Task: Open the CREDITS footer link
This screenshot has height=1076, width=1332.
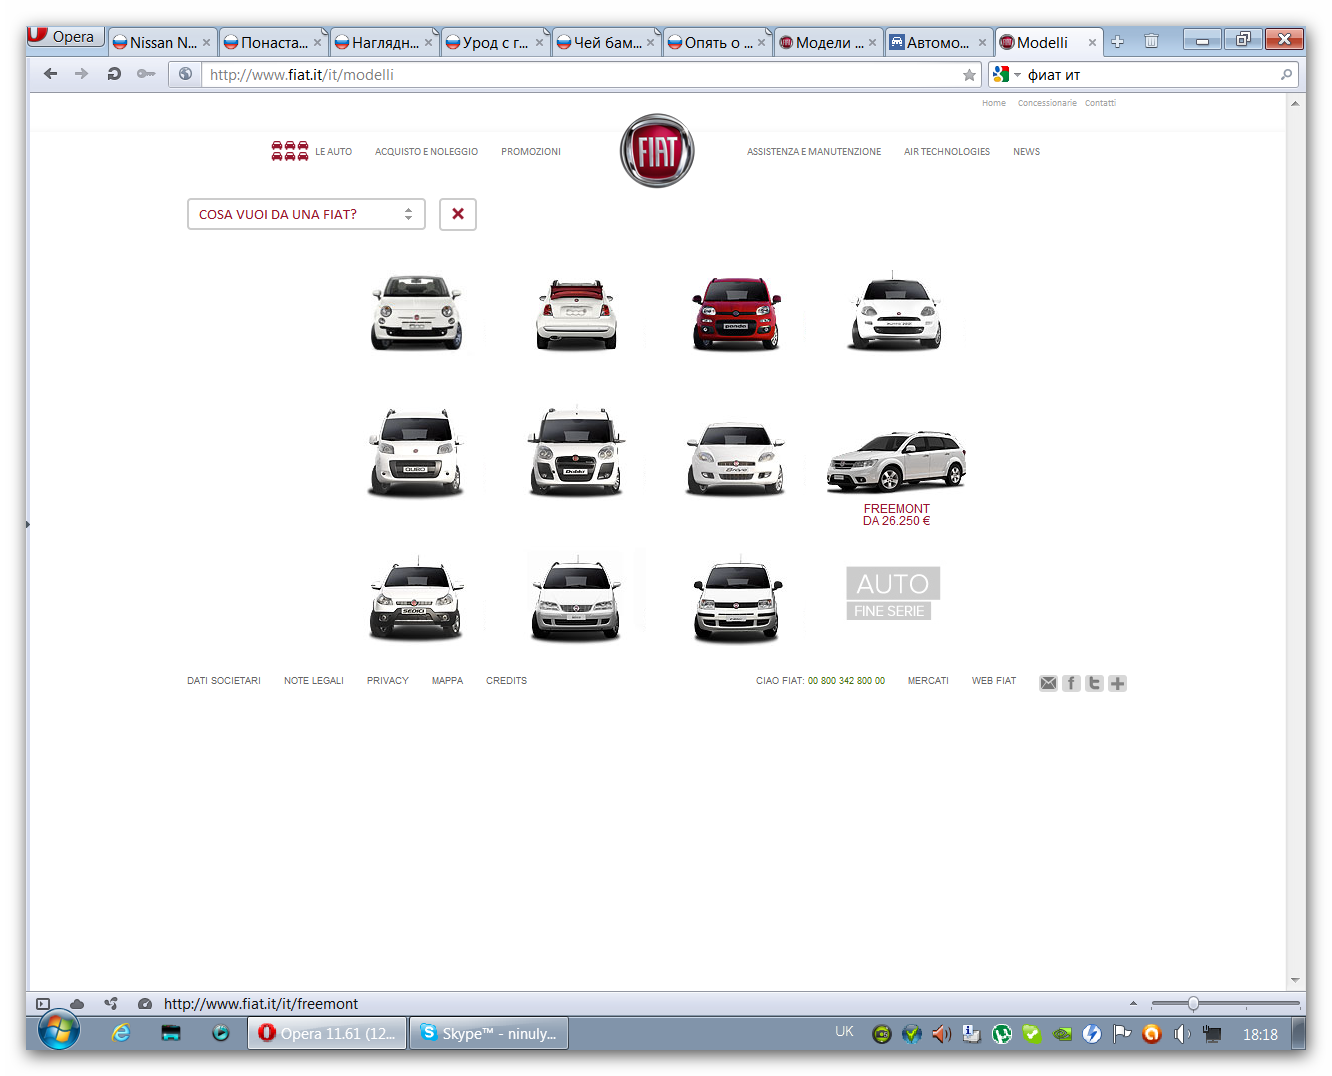Action: (x=506, y=681)
